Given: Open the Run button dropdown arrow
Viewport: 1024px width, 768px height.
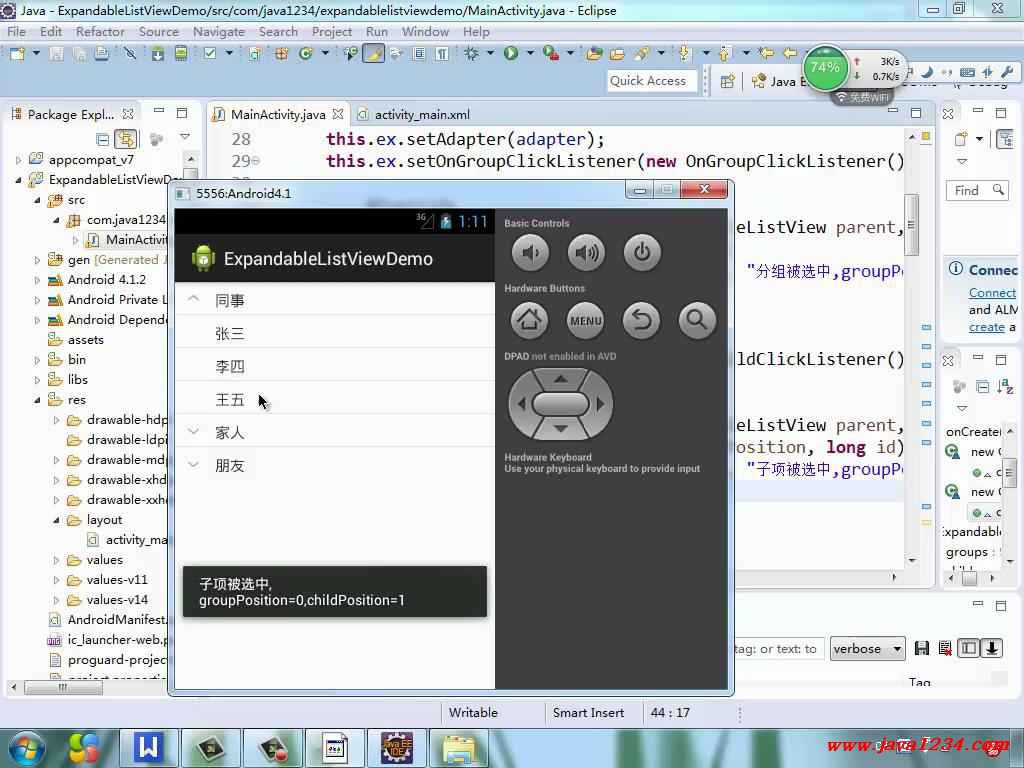Looking at the screenshot, I should click(530, 53).
